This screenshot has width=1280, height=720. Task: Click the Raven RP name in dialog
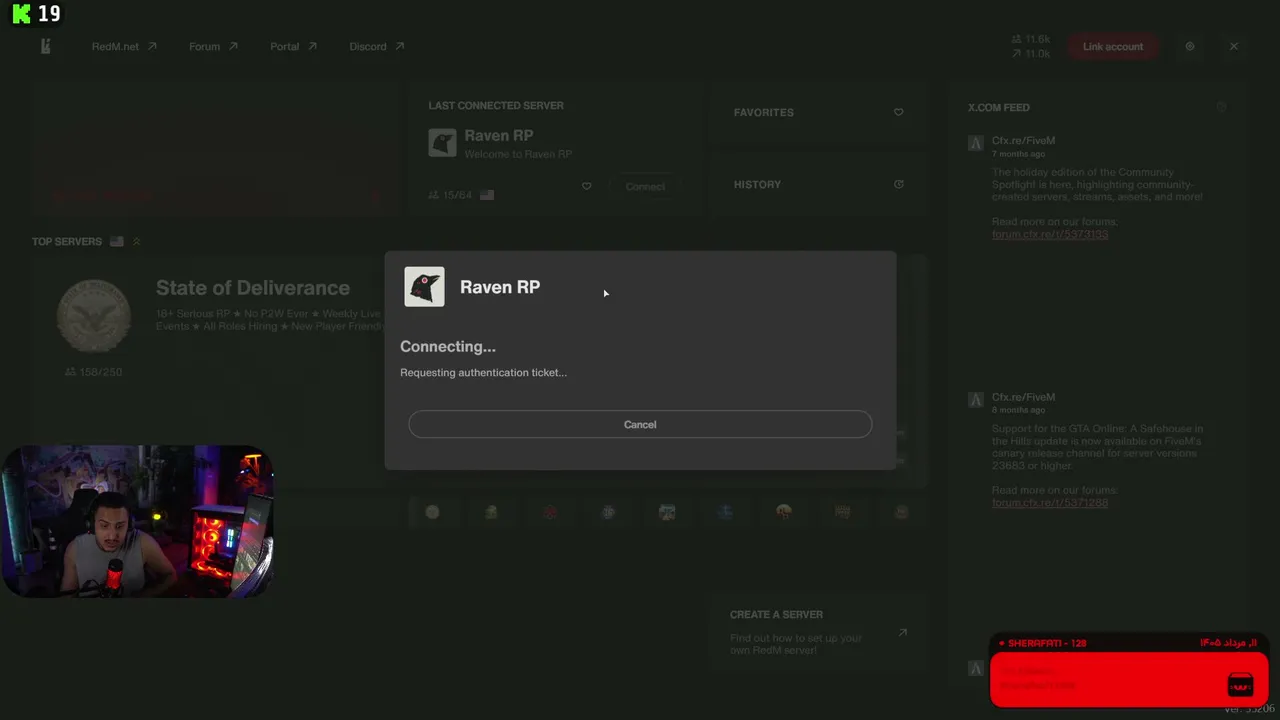click(x=500, y=287)
